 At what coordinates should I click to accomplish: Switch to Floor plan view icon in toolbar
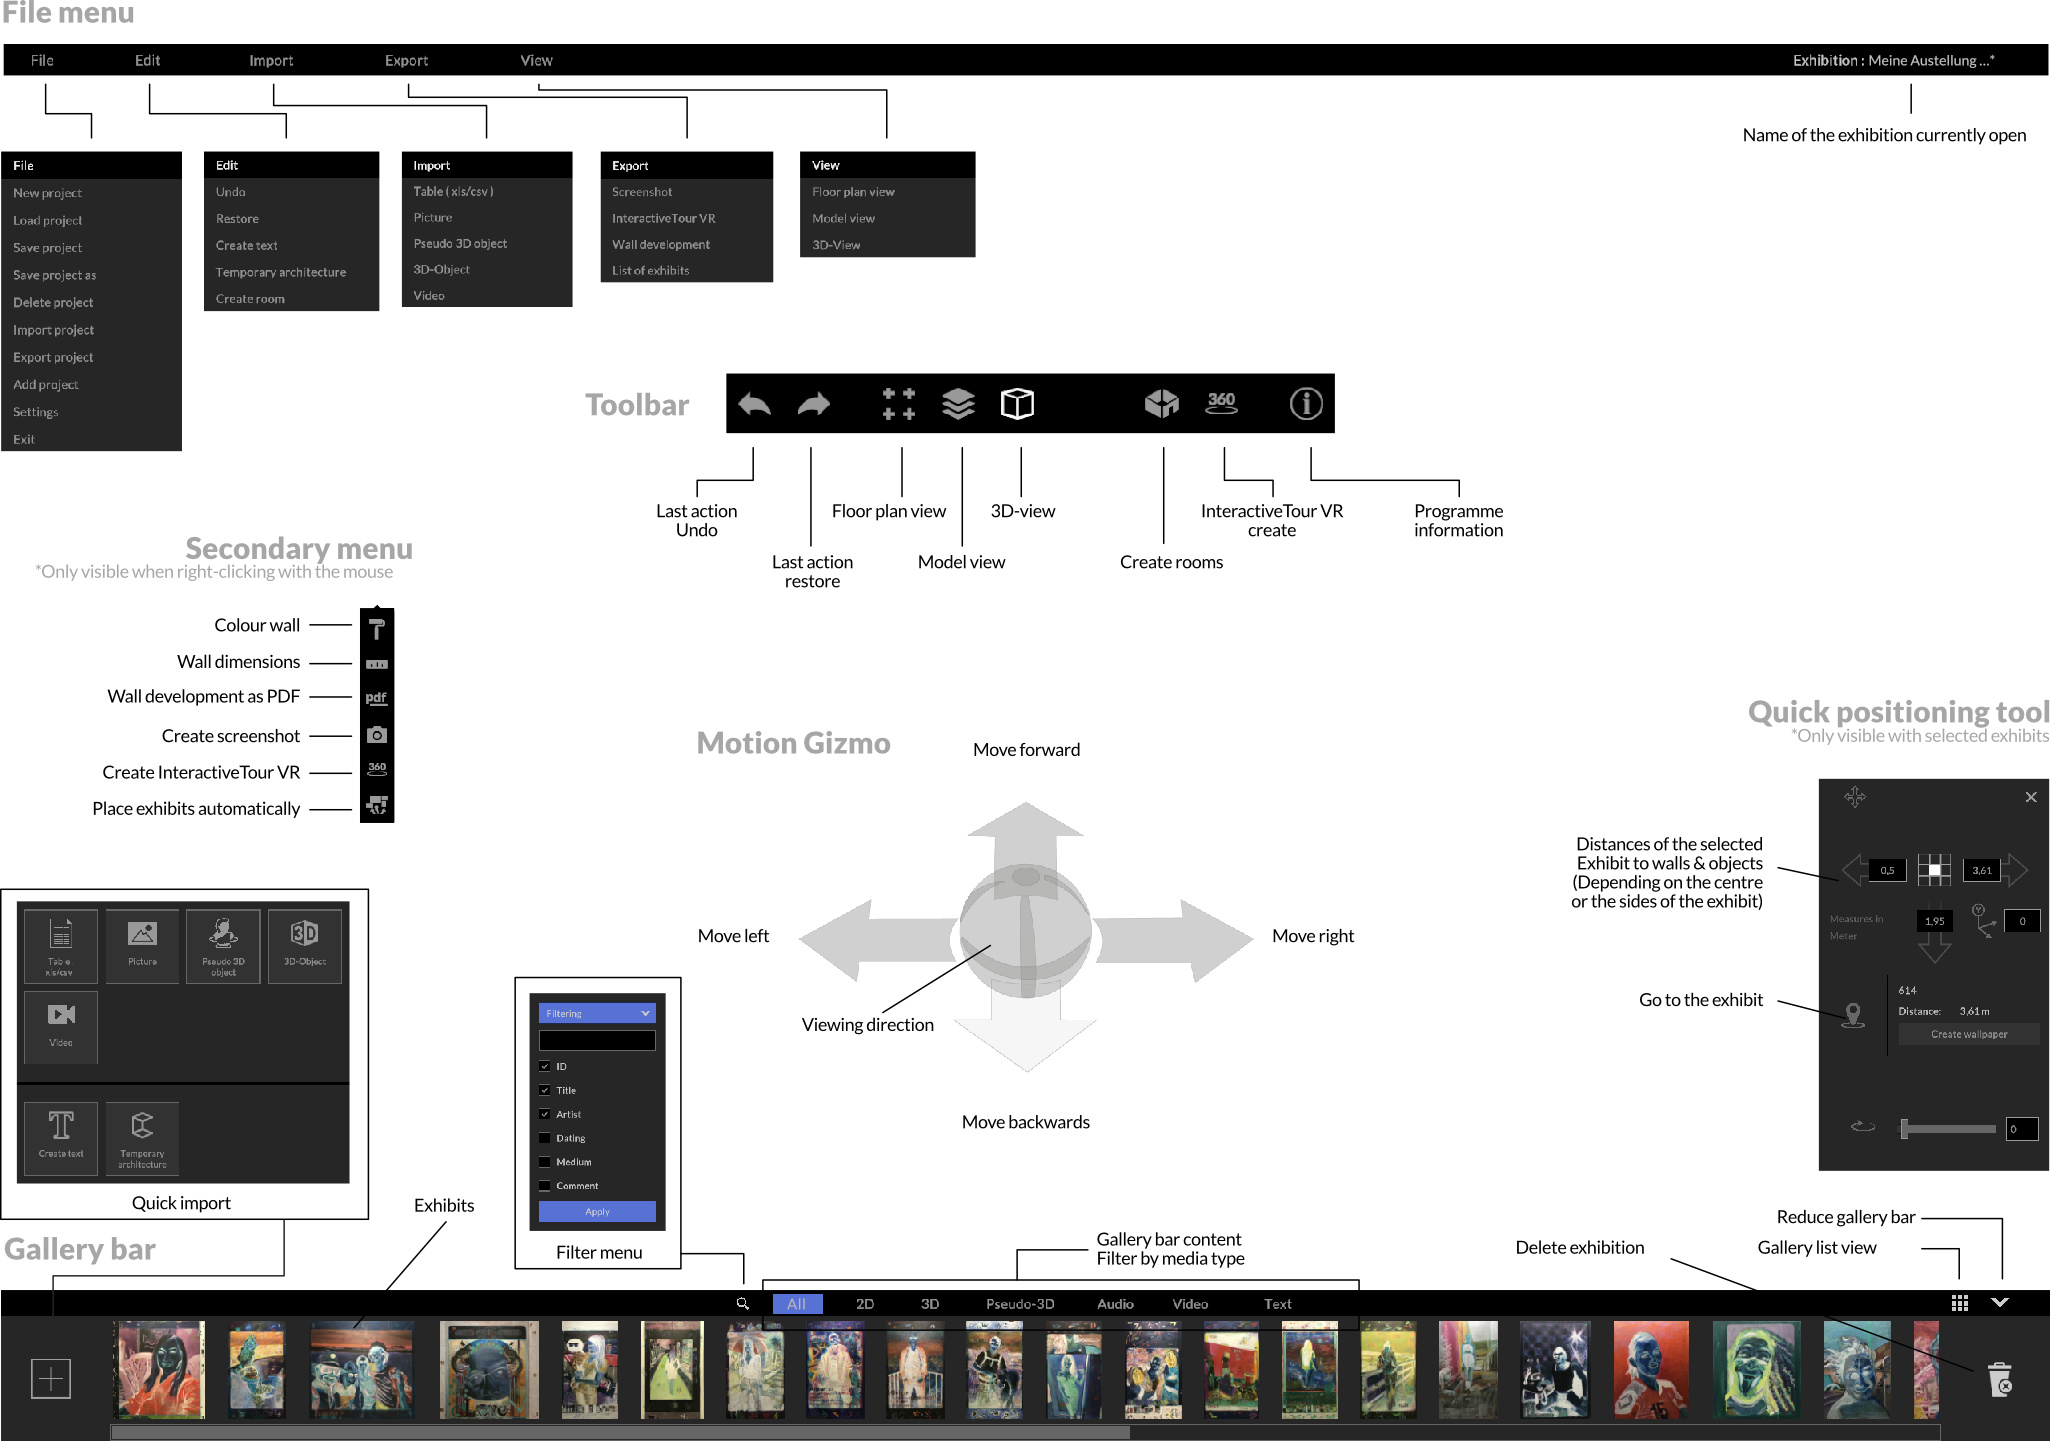898,404
